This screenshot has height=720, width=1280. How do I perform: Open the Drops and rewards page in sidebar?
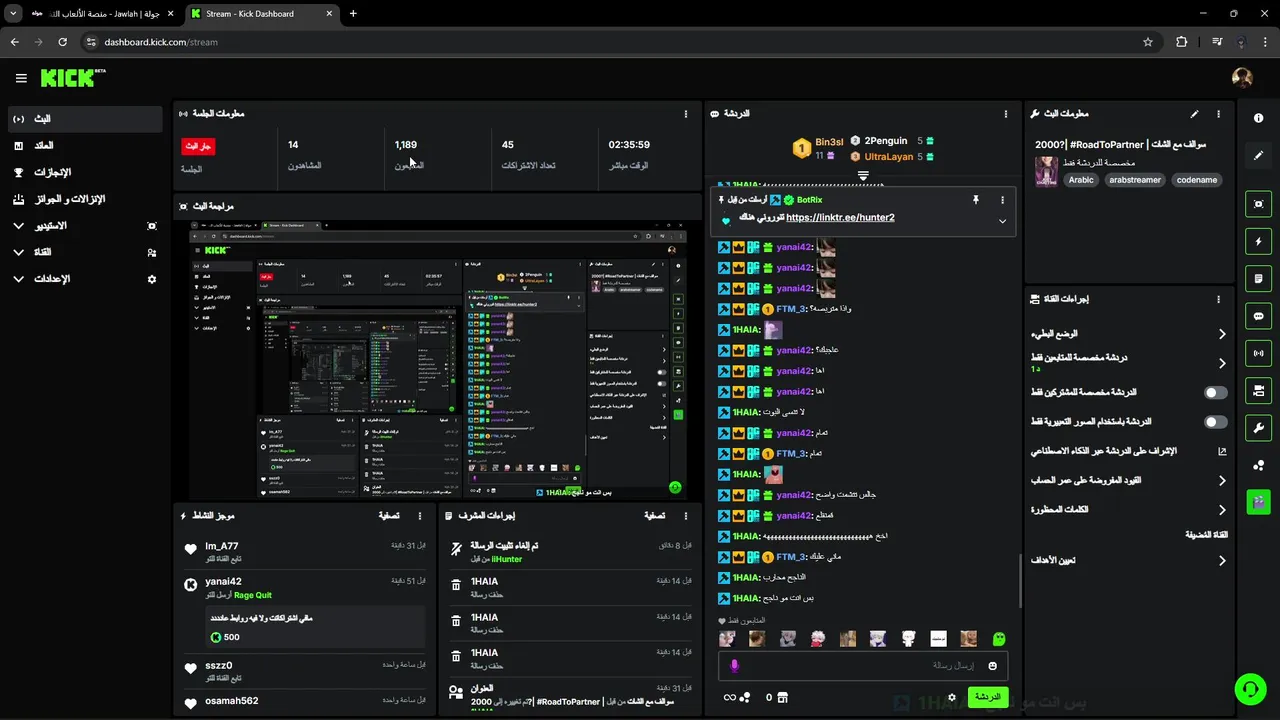(x=84, y=199)
